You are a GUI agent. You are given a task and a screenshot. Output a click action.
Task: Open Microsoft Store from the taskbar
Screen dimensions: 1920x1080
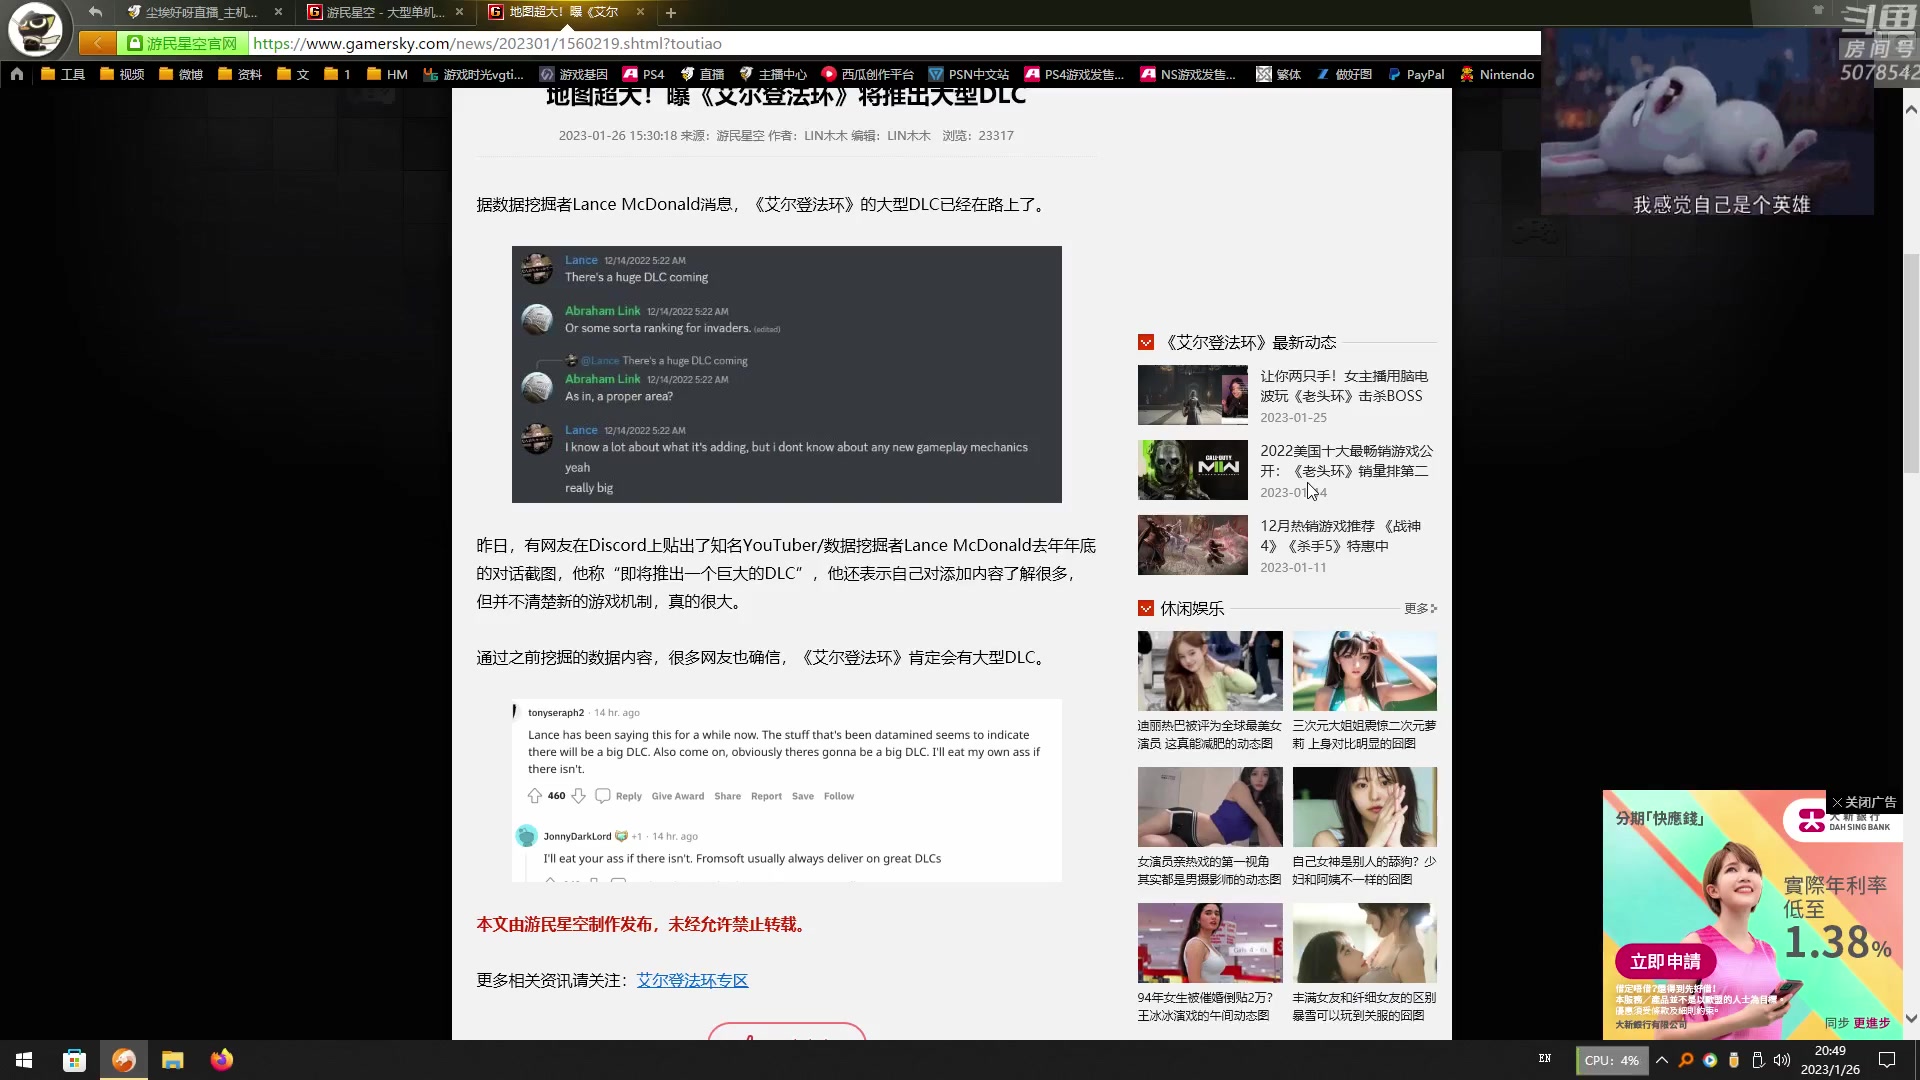[x=74, y=1060]
